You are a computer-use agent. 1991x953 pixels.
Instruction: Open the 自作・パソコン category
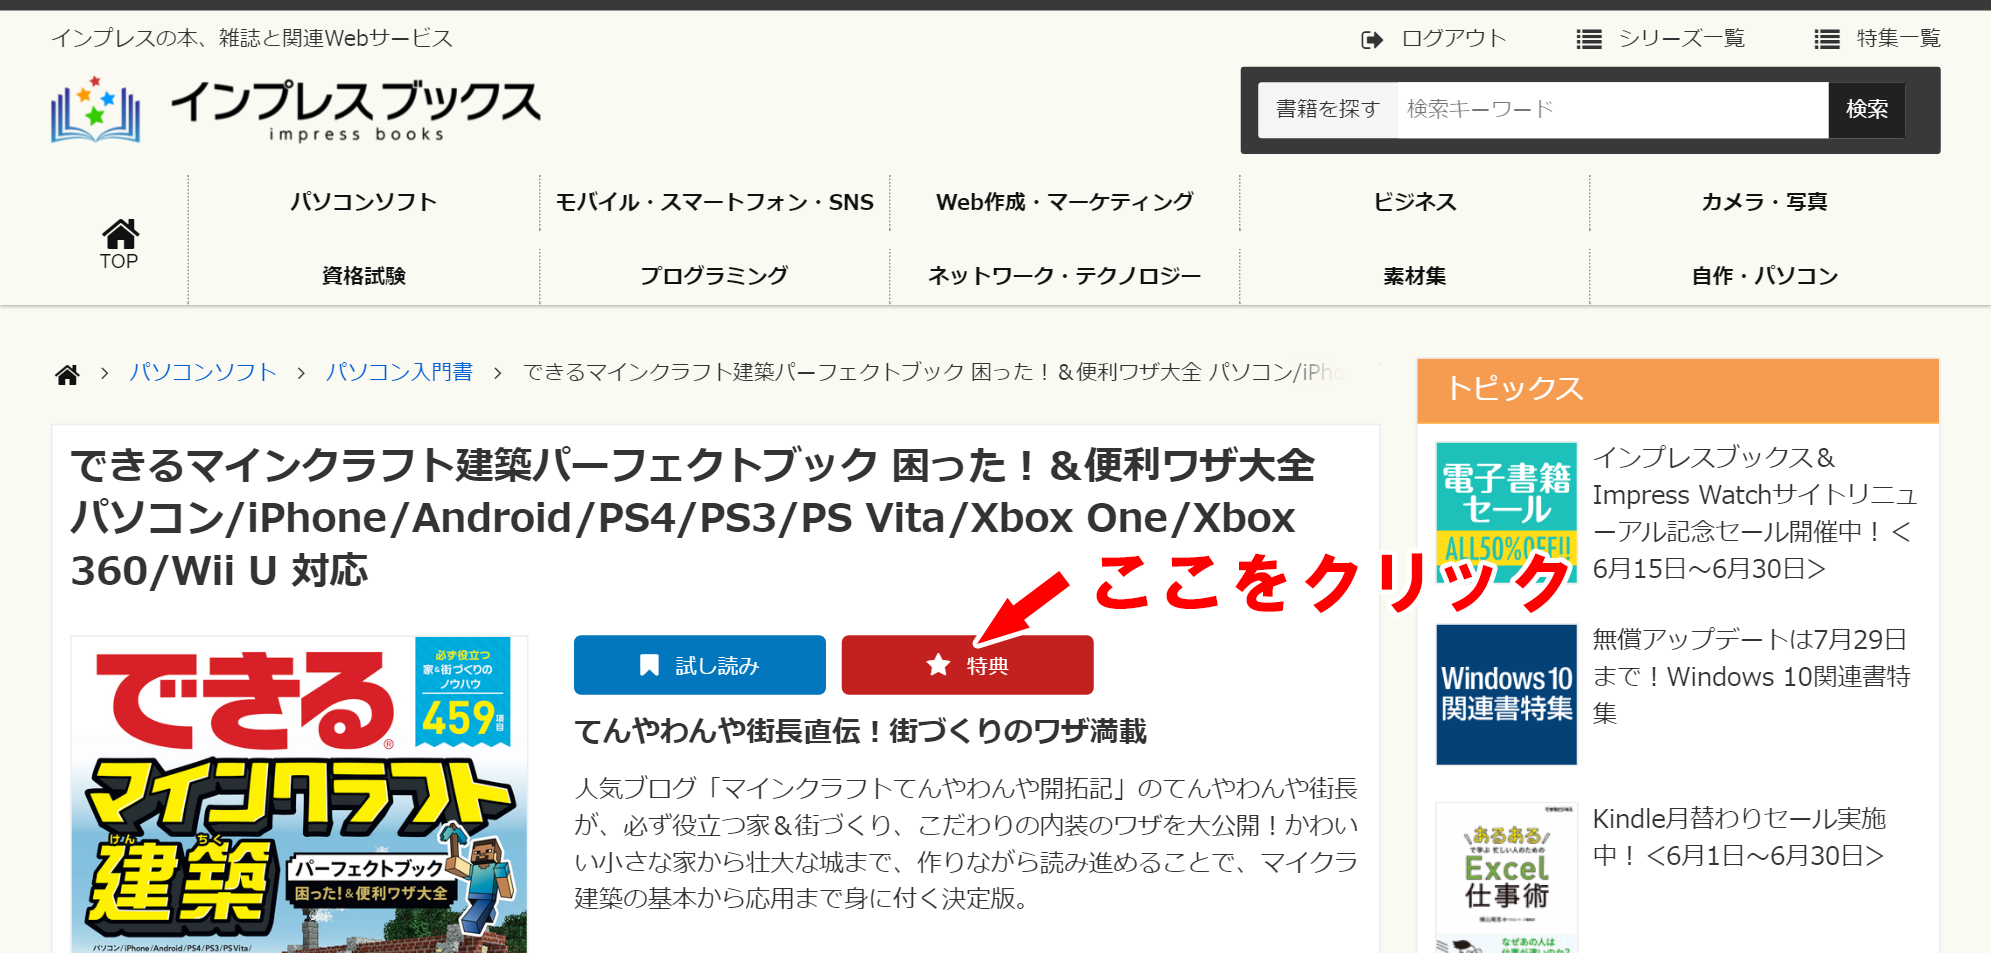pos(1765,276)
